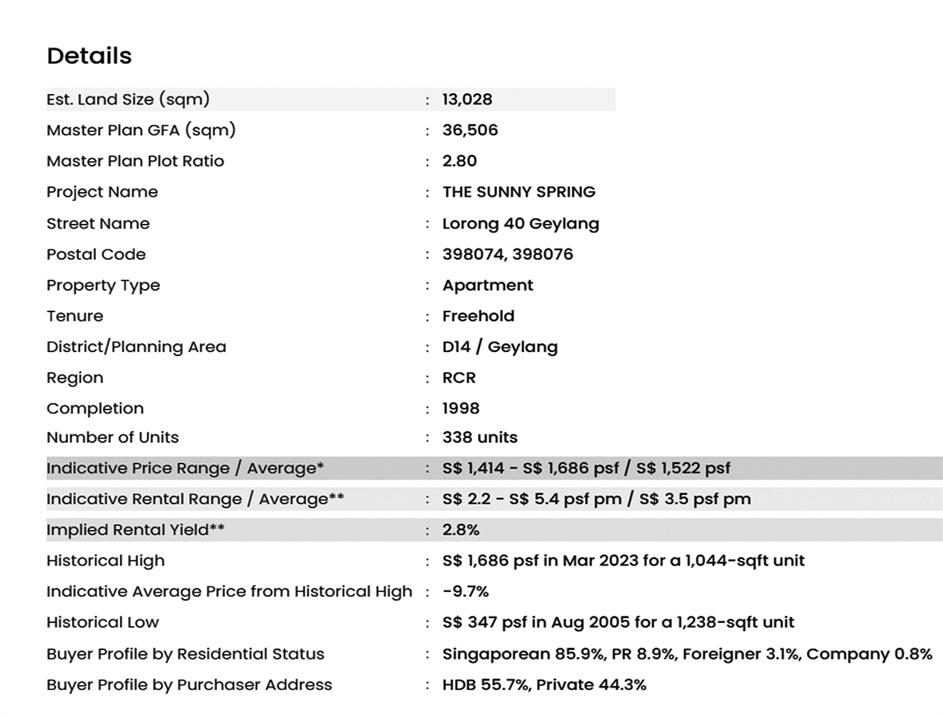Select project name THE SUNNY SPRING
Image resolution: width=943 pixels, height=717 pixels.
point(518,192)
